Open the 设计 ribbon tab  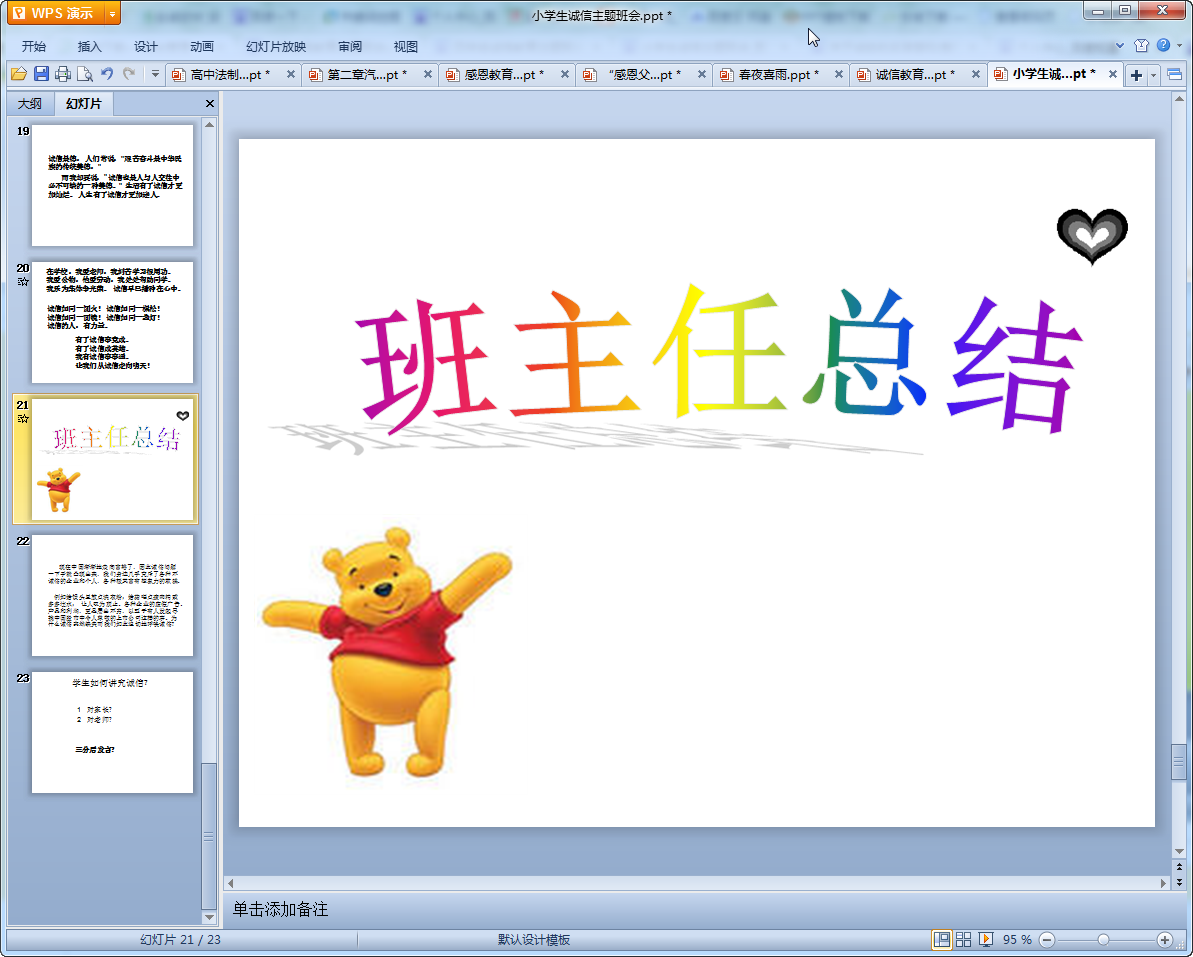click(145, 46)
